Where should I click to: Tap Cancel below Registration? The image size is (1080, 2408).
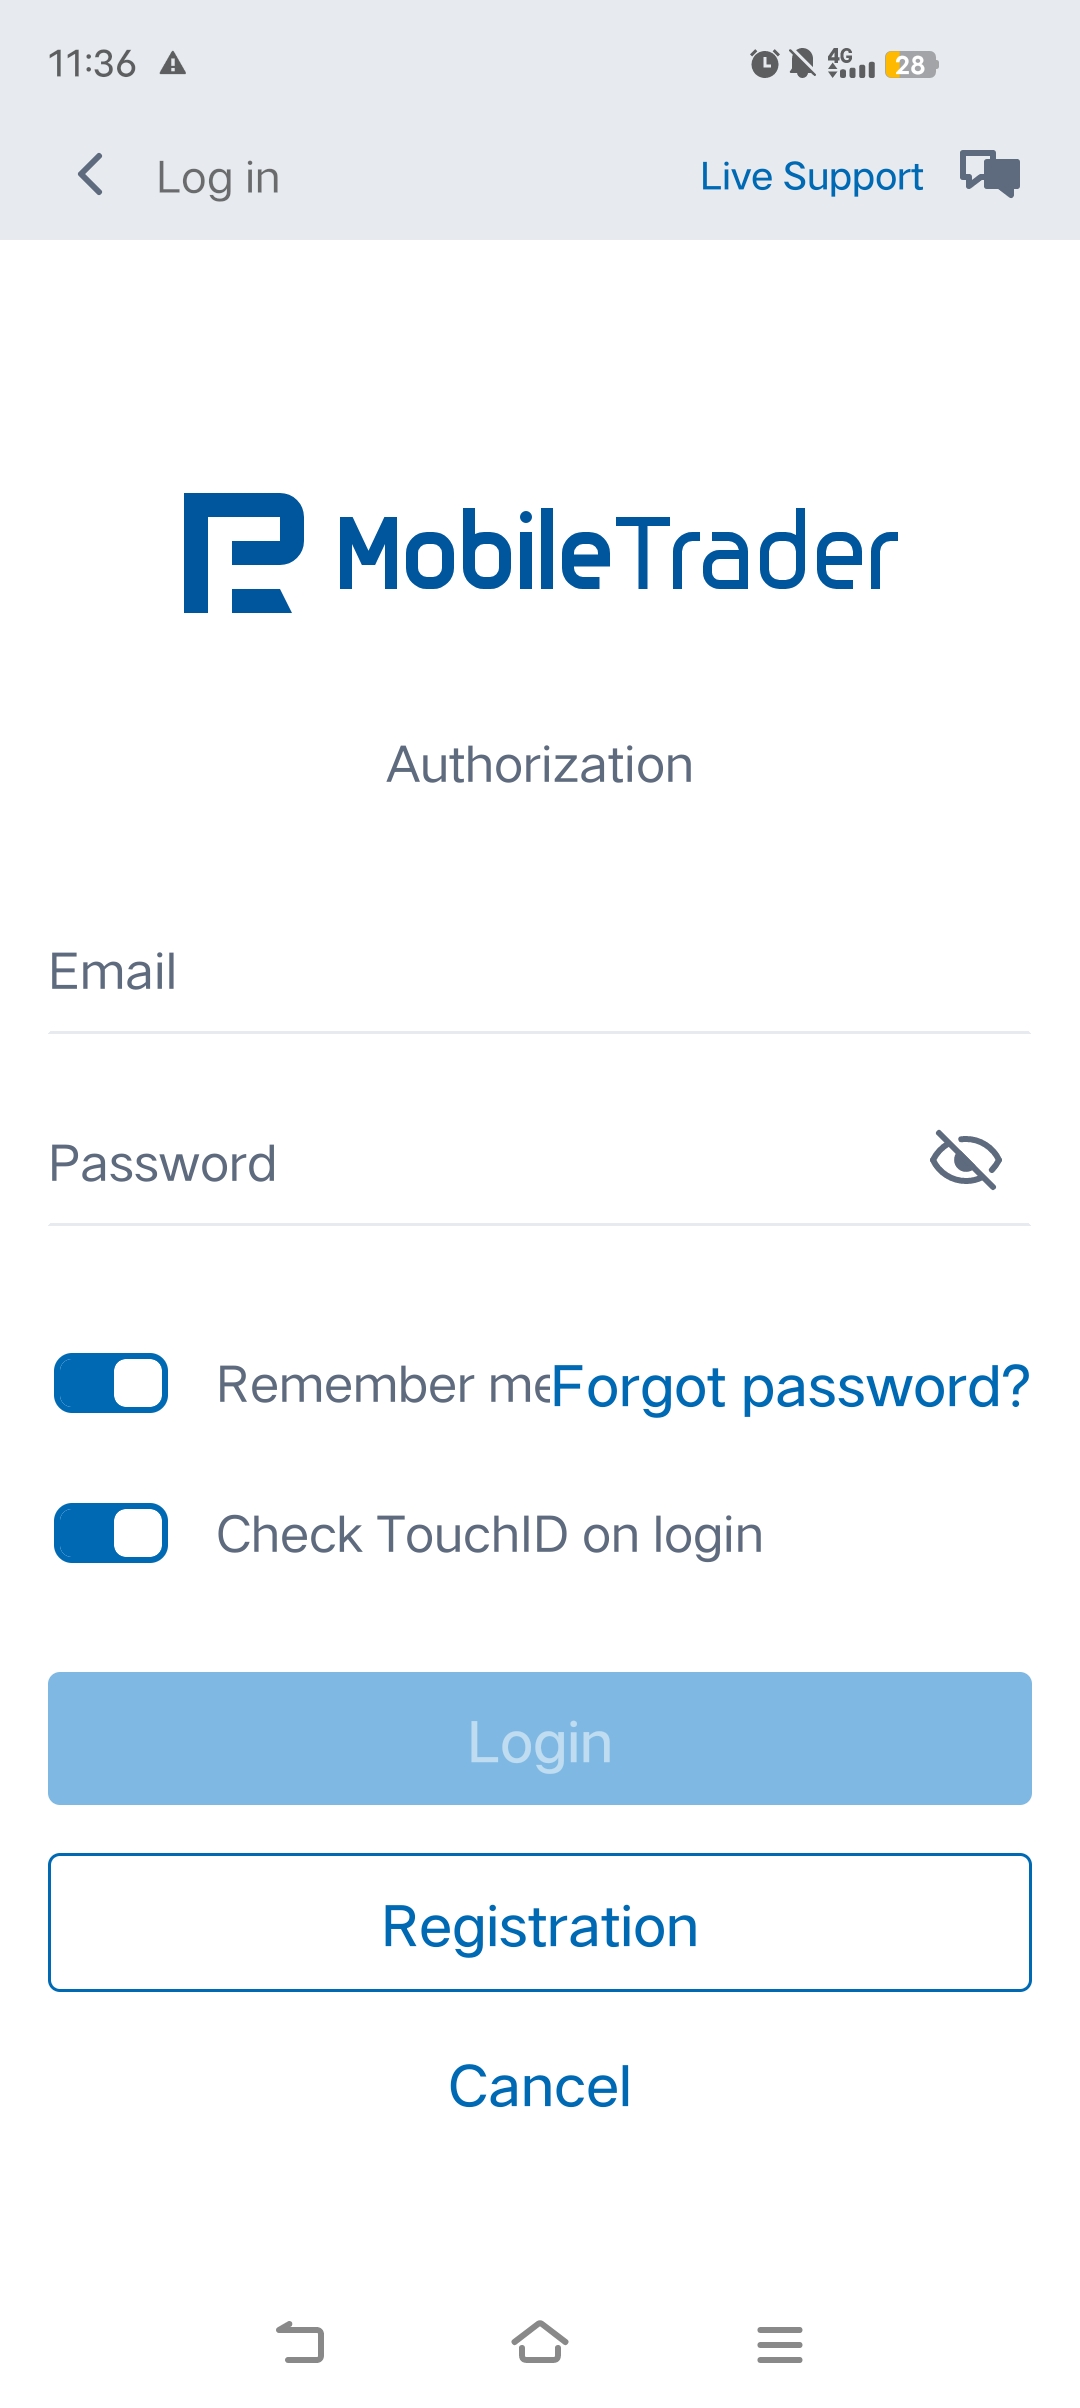point(540,2086)
